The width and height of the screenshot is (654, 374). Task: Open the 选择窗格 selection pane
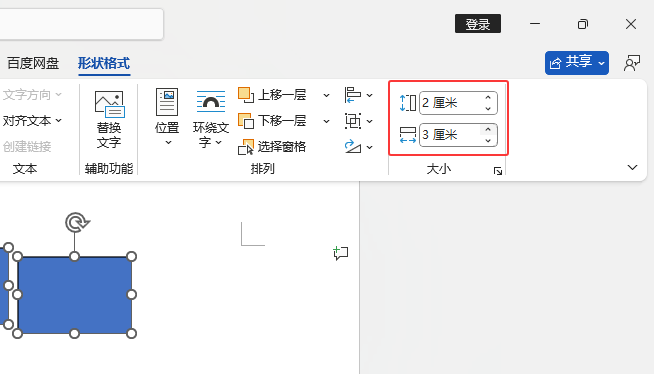pyautogui.click(x=272, y=147)
